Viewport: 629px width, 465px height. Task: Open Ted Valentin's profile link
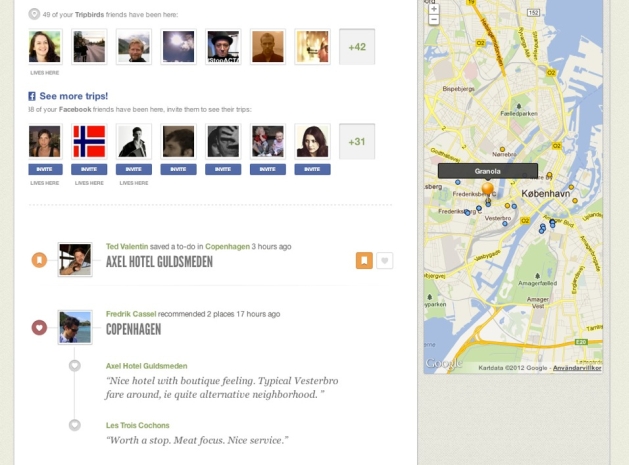pyautogui.click(x=127, y=246)
